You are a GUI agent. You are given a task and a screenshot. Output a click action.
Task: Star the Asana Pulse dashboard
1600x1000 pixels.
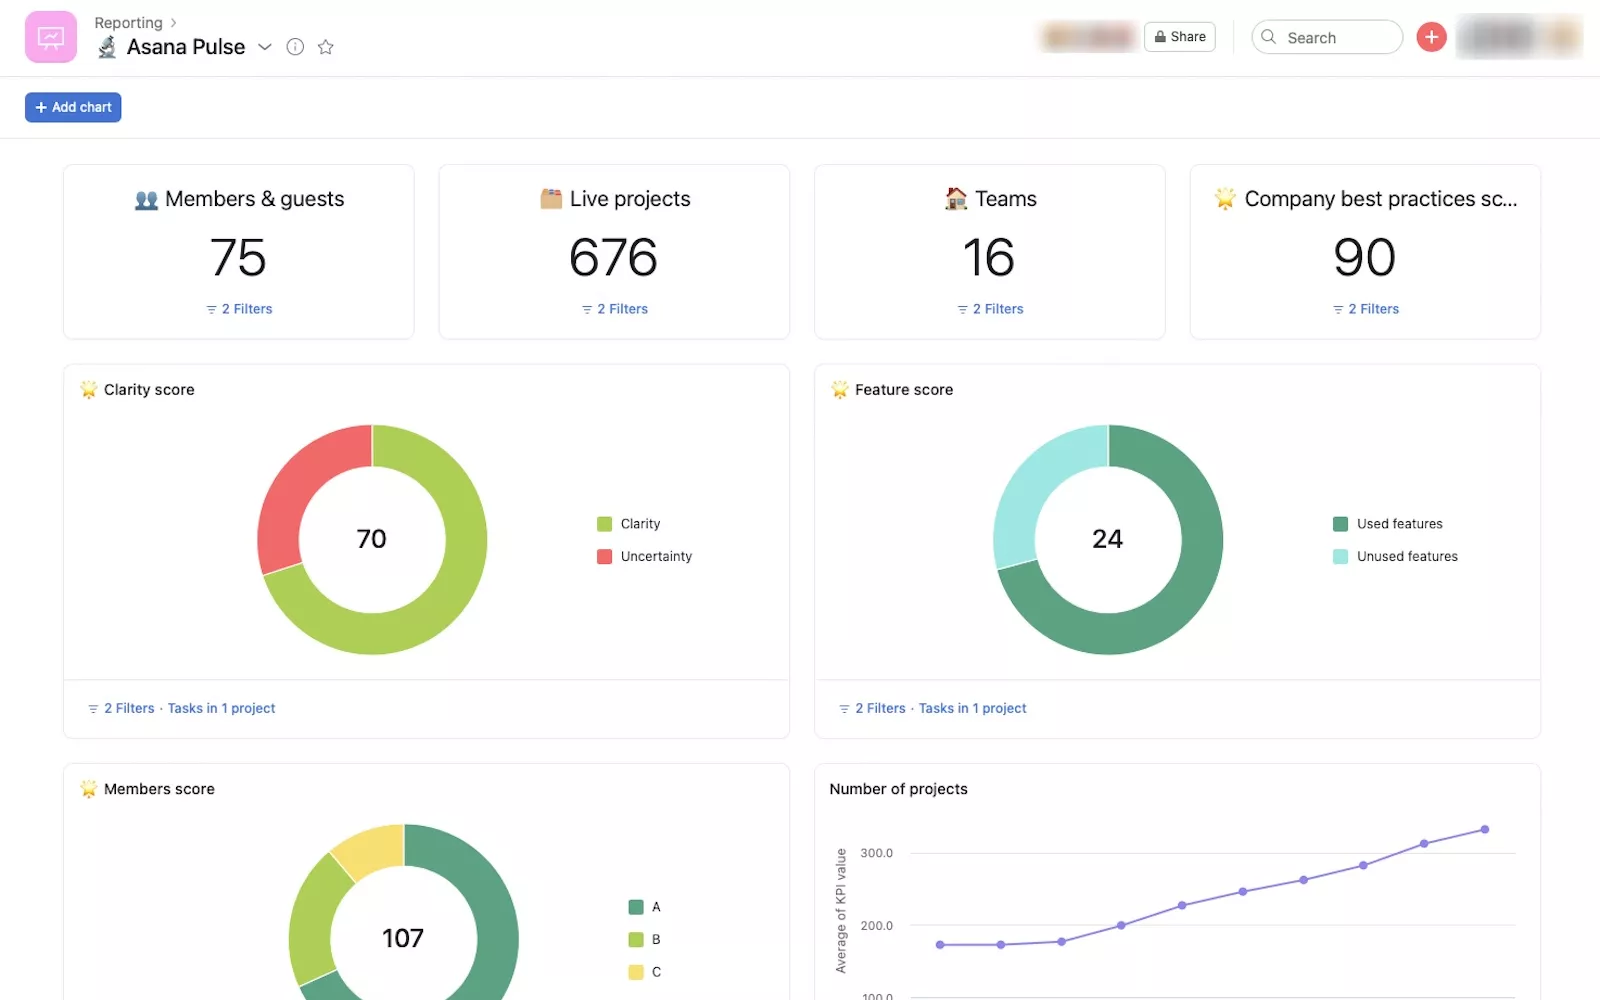(325, 47)
